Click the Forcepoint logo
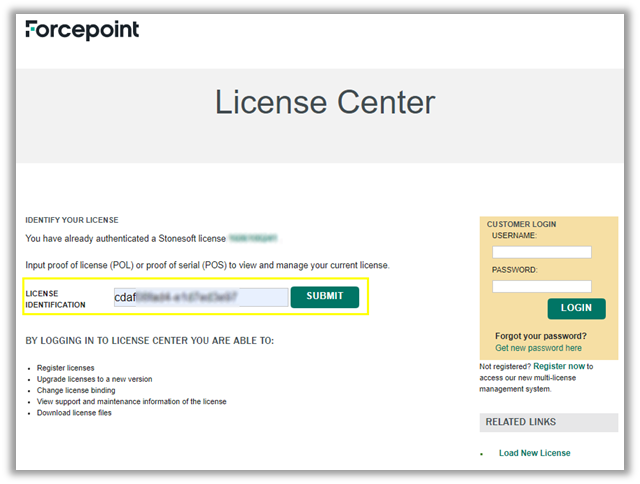 coord(82,30)
